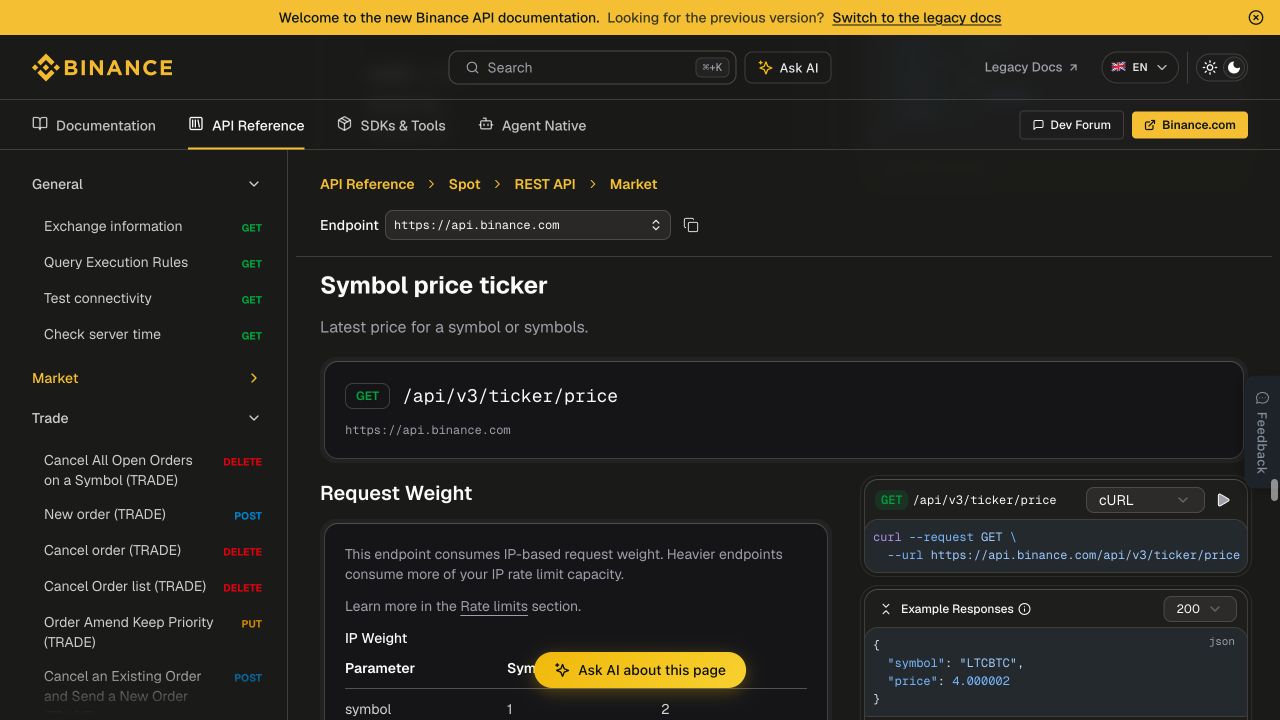Open the Rate limits link

coord(494,606)
